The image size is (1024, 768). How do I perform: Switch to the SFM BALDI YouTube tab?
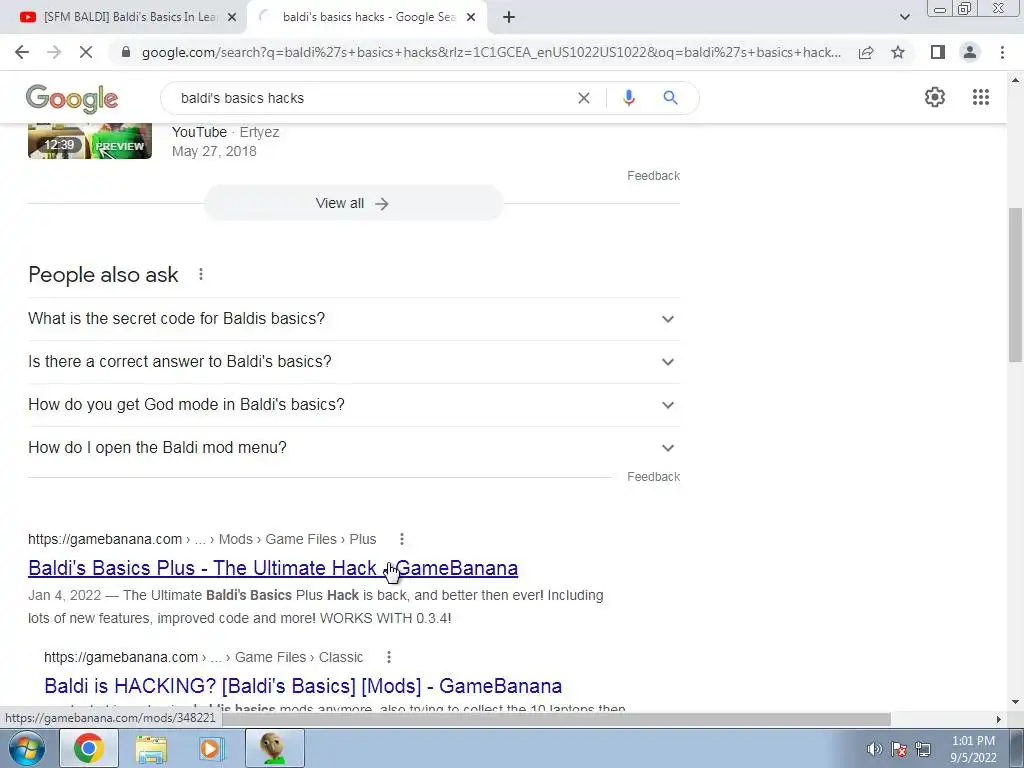123,17
